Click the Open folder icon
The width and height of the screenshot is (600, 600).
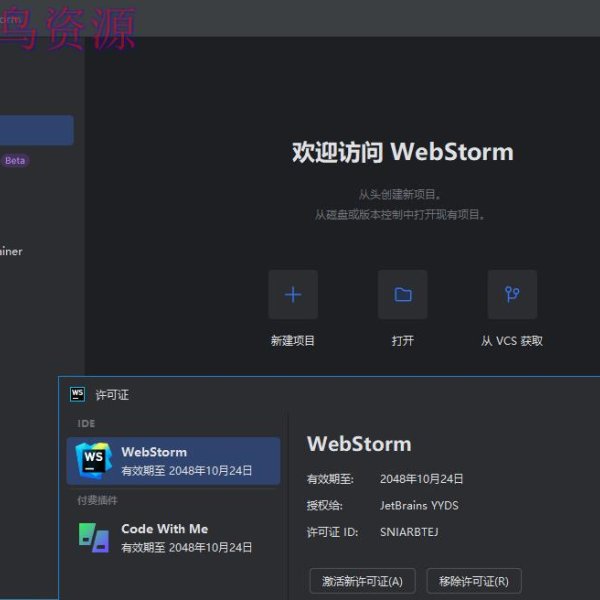click(x=403, y=294)
